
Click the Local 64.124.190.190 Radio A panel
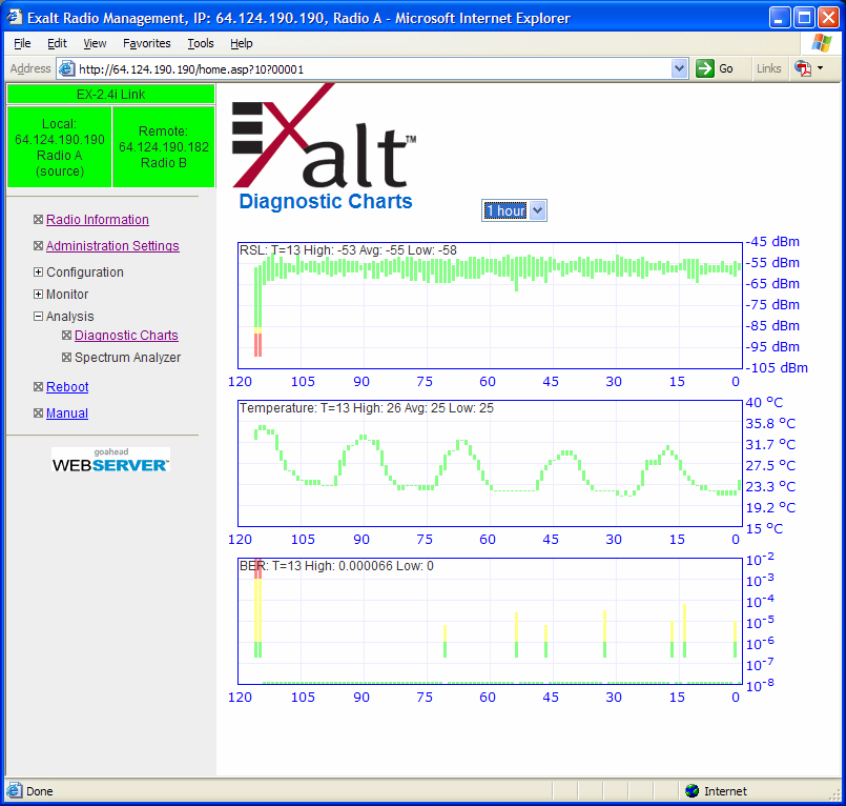(x=59, y=147)
